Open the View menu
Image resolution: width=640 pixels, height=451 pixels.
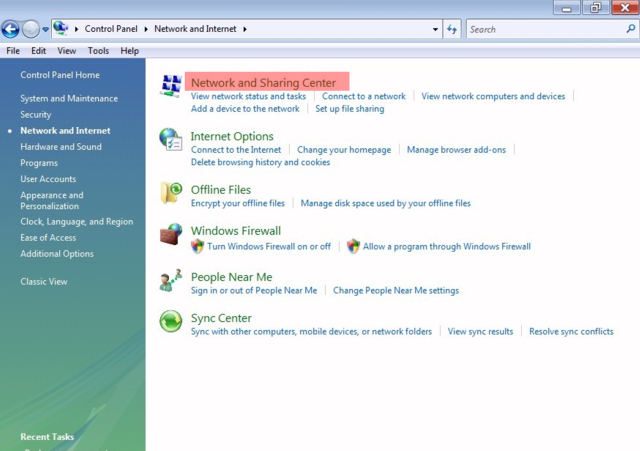67,51
